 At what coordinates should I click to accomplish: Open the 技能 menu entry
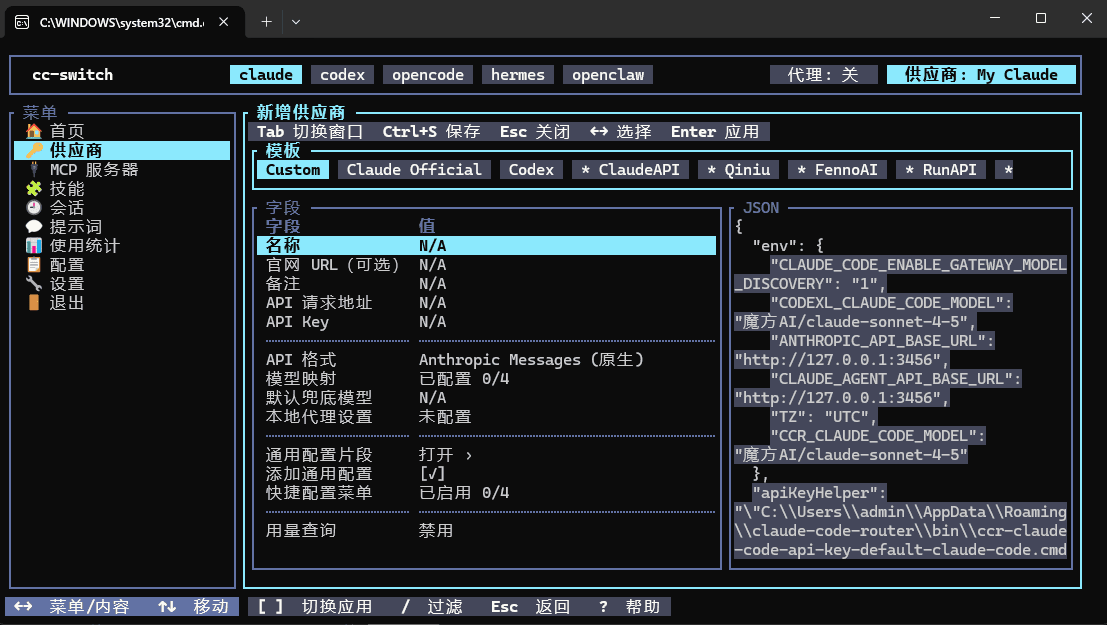pos(66,189)
